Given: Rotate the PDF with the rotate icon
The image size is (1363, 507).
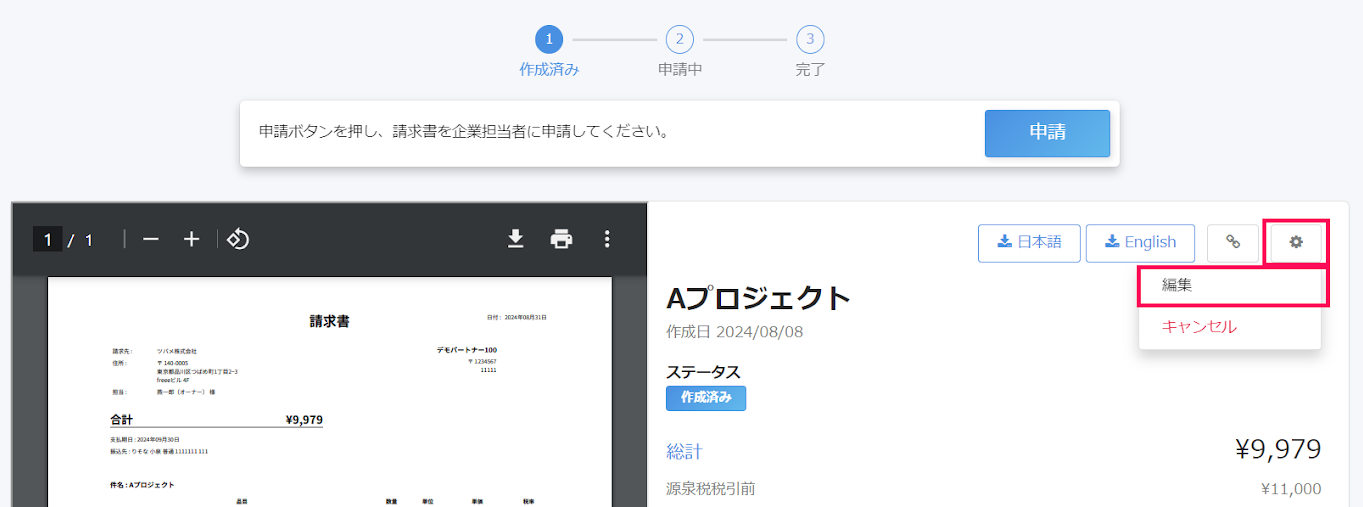Looking at the screenshot, I should tap(238, 239).
